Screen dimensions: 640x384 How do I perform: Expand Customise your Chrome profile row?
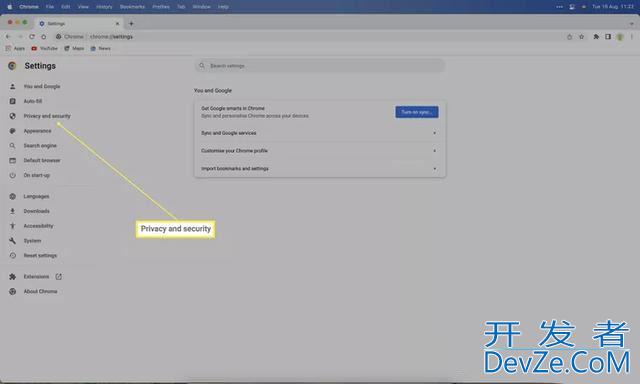coord(320,151)
